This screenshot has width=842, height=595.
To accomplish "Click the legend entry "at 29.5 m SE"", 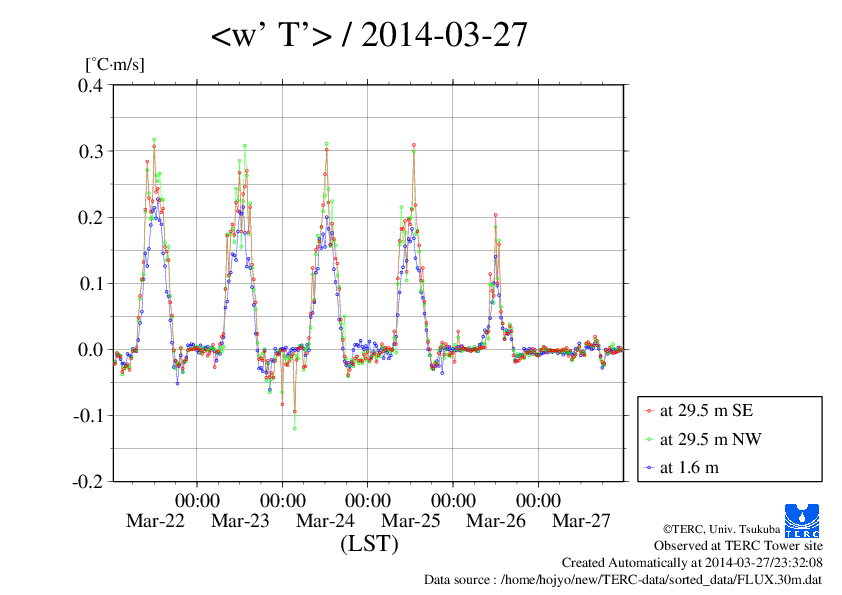I will point(706,411).
